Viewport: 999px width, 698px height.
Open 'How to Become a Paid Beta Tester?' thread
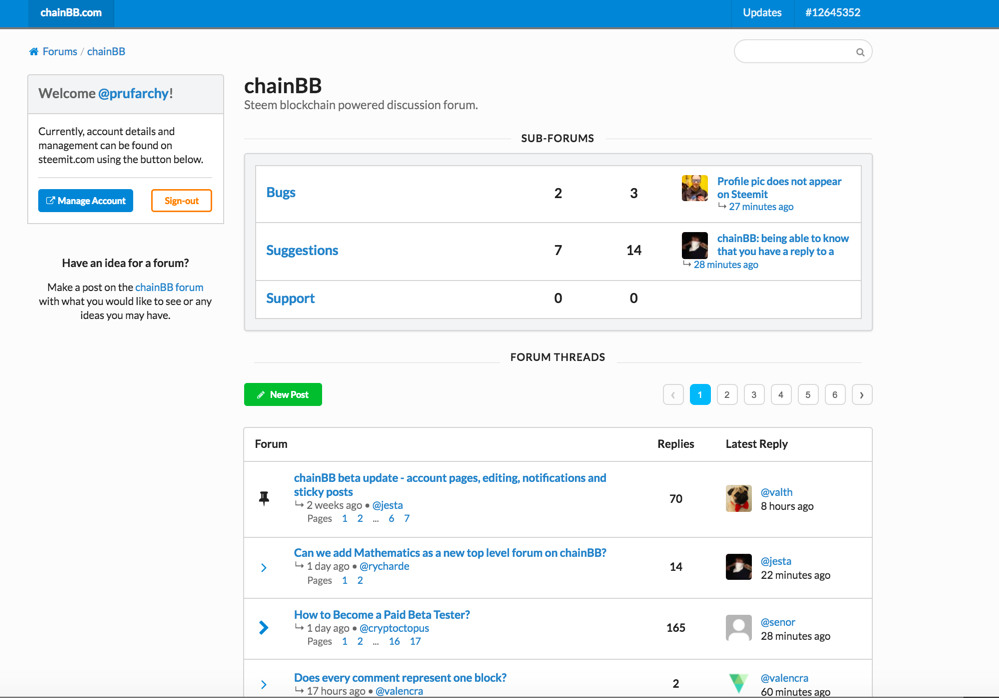[x=382, y=615]
